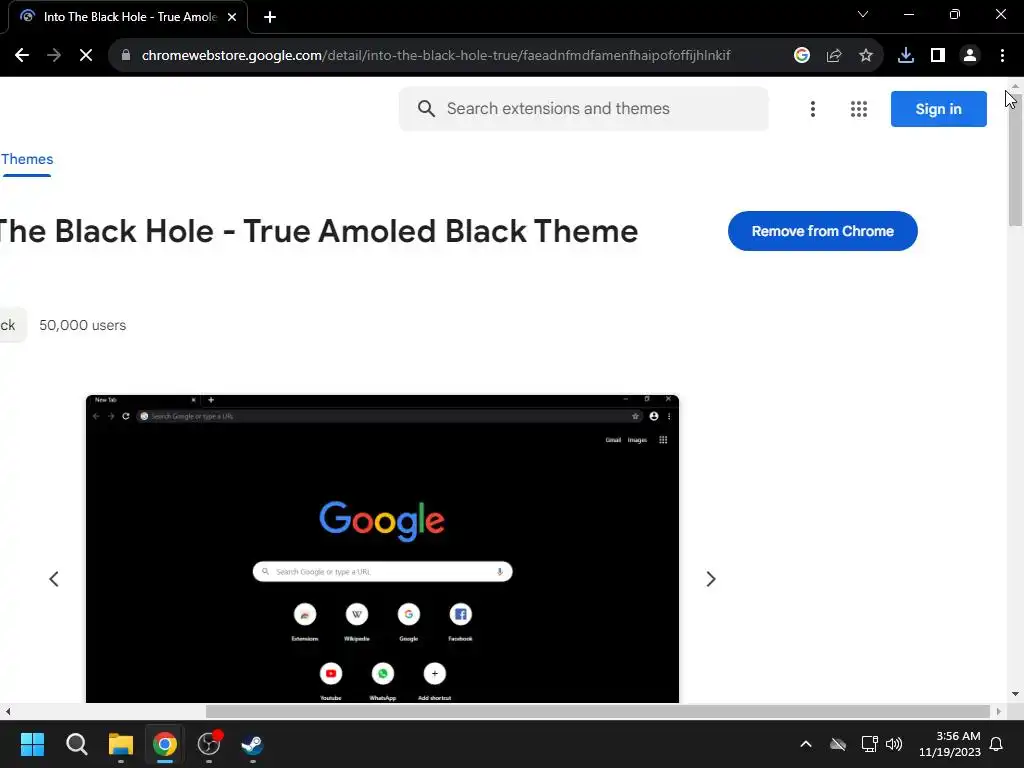Open network settings tray icon
This screenshot has width=1024, height=768.
point(869,744)
